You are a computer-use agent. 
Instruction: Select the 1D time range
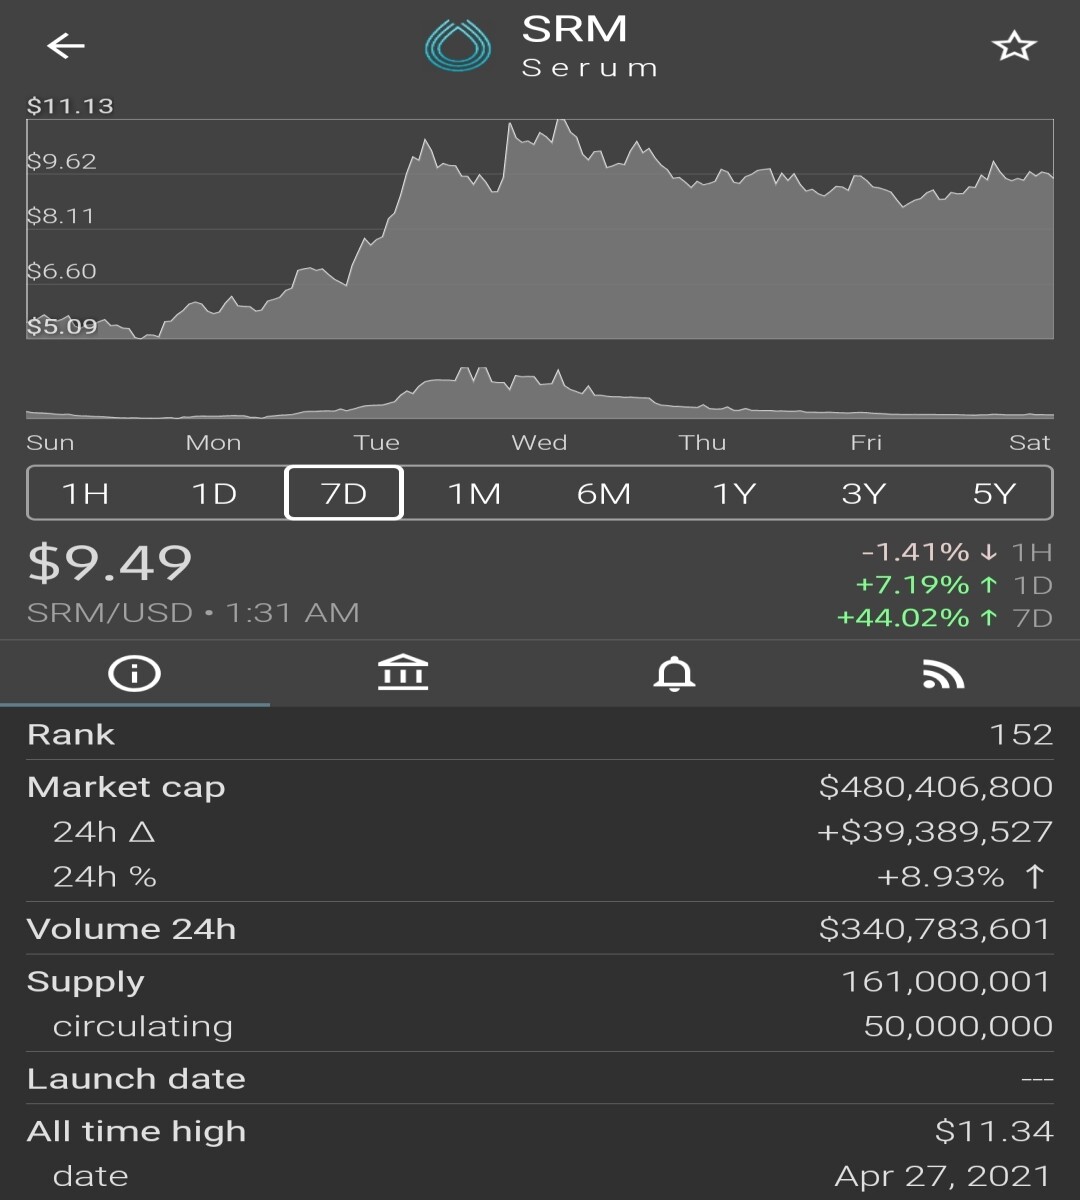pyautogui.click(x=214, y=494)
